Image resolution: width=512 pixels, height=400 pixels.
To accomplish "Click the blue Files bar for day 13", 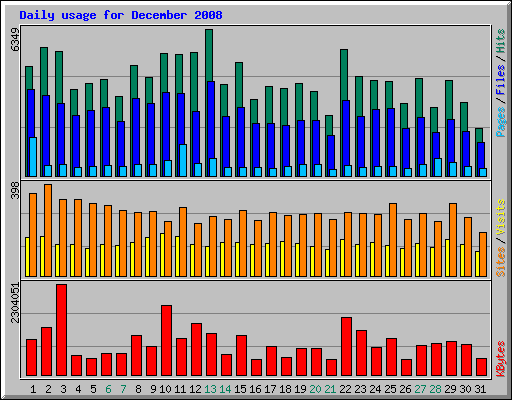I will 211,120.
